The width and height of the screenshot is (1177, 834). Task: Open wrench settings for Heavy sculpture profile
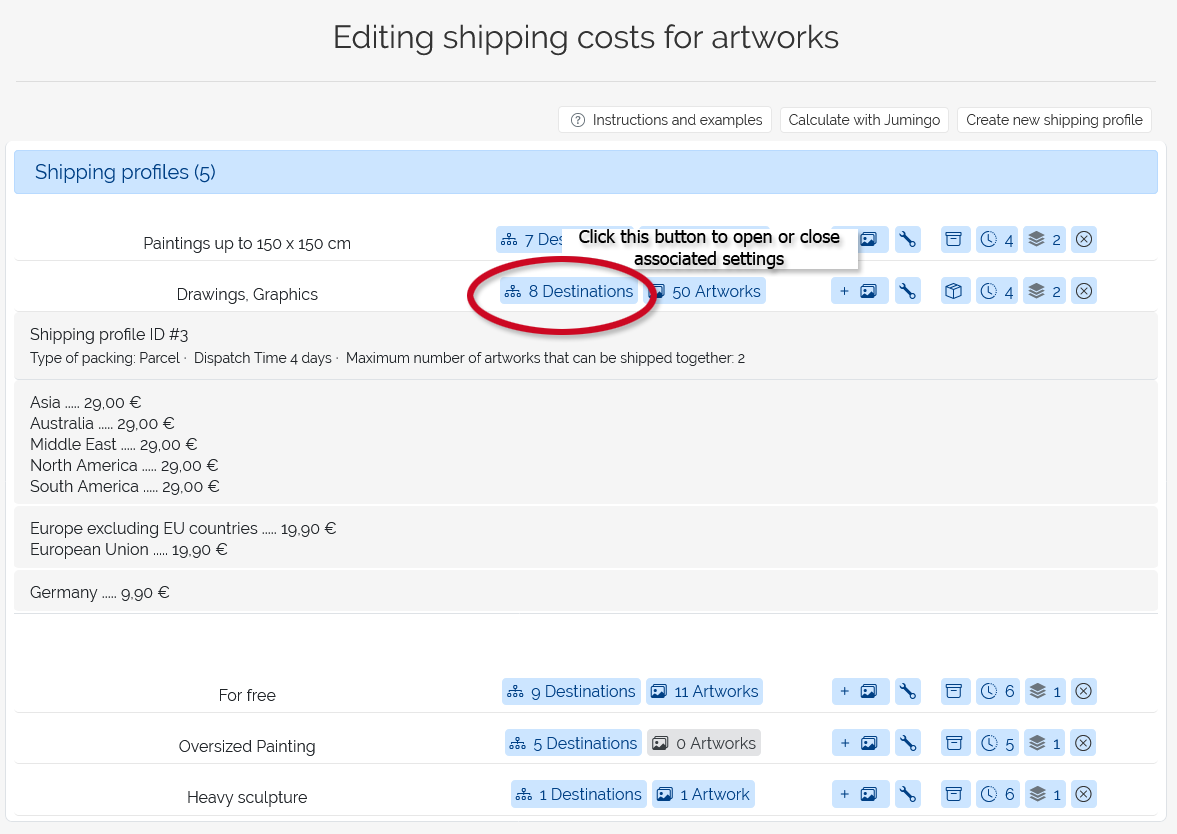907,794
